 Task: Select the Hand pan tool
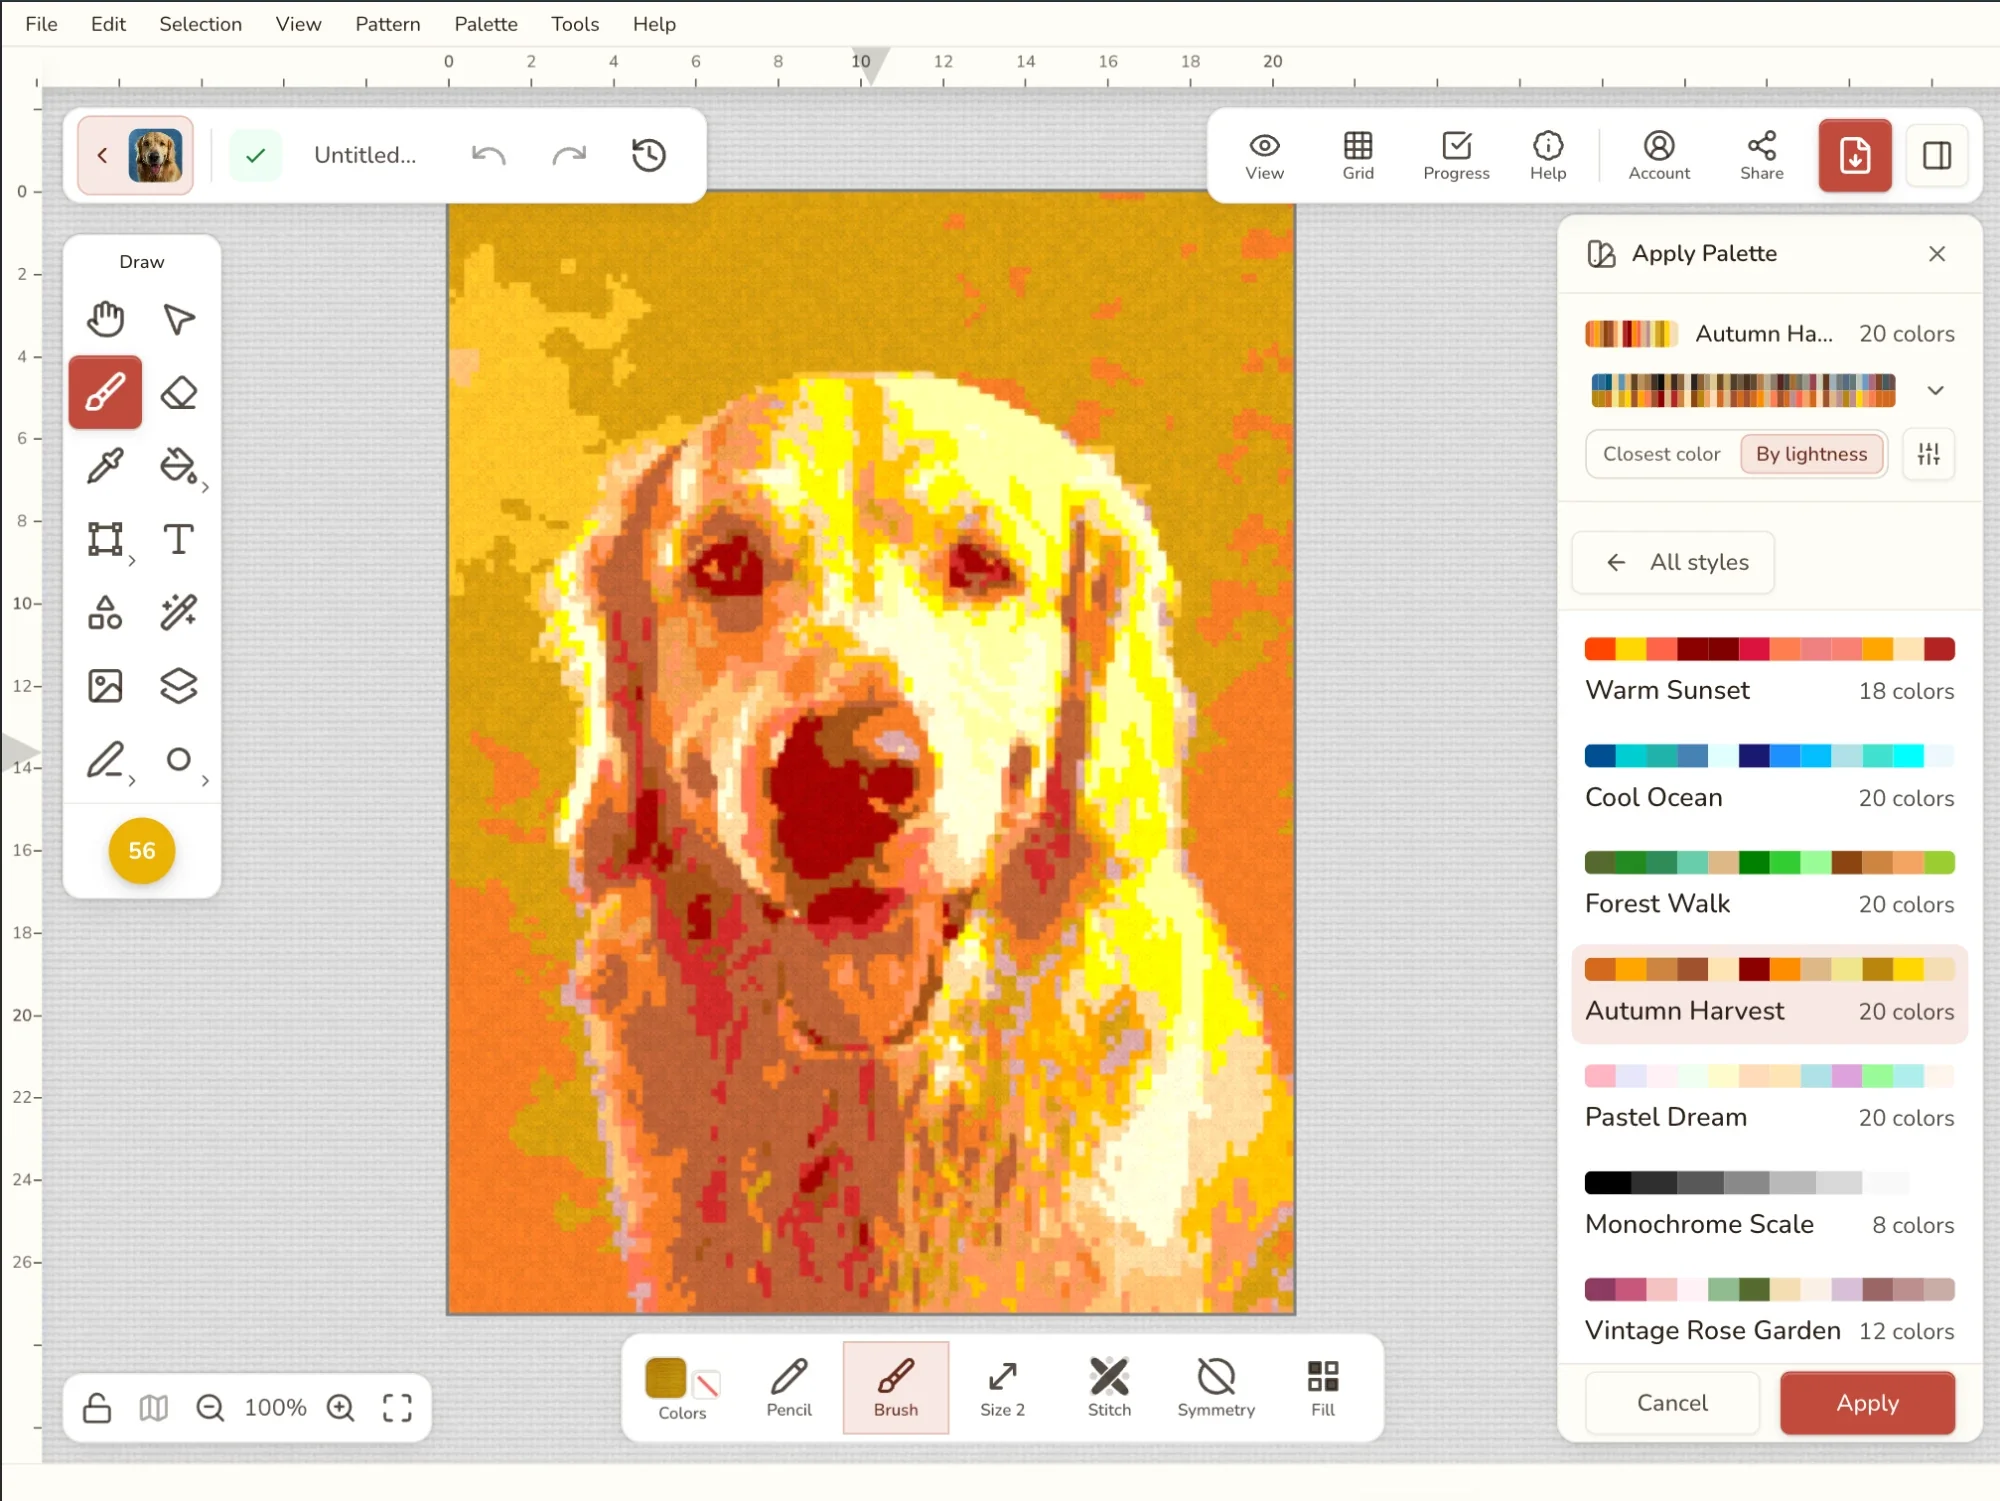pos(105,319)
